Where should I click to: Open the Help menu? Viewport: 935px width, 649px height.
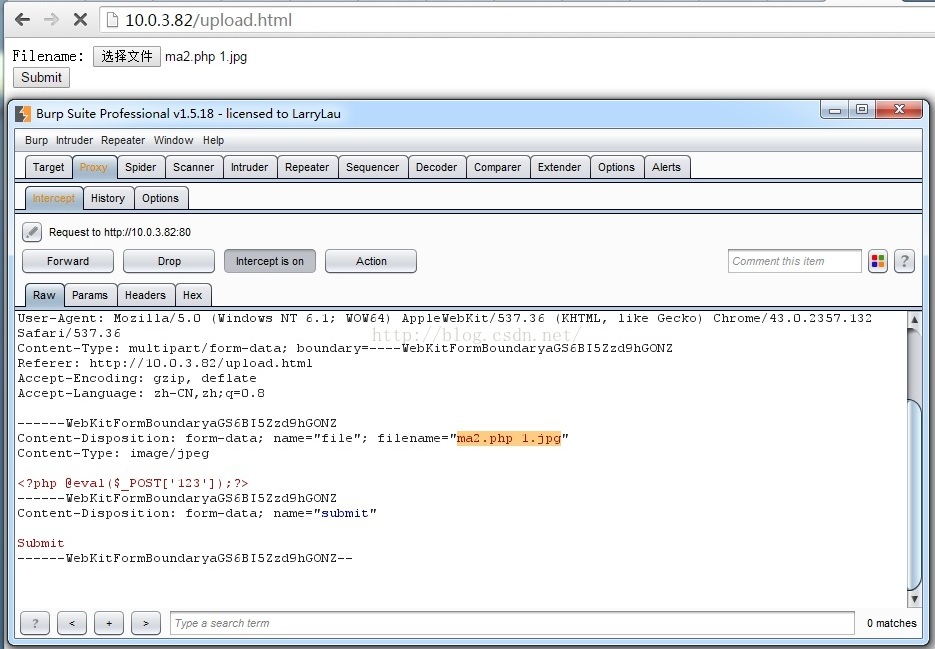coord(213,140)
